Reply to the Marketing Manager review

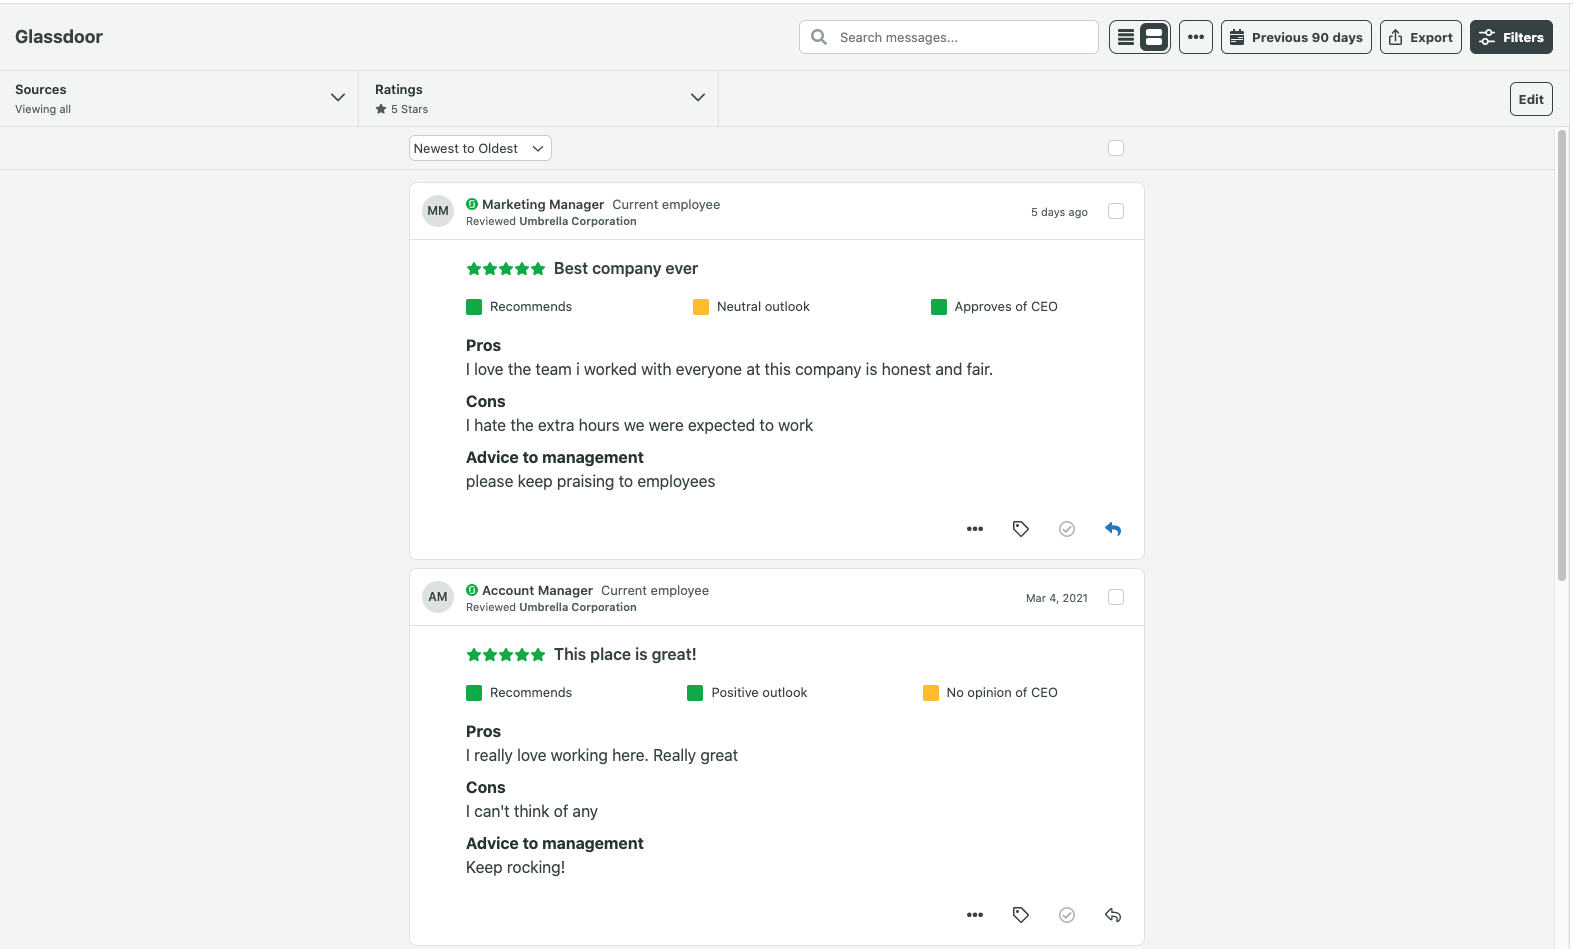coord(1113,529)
